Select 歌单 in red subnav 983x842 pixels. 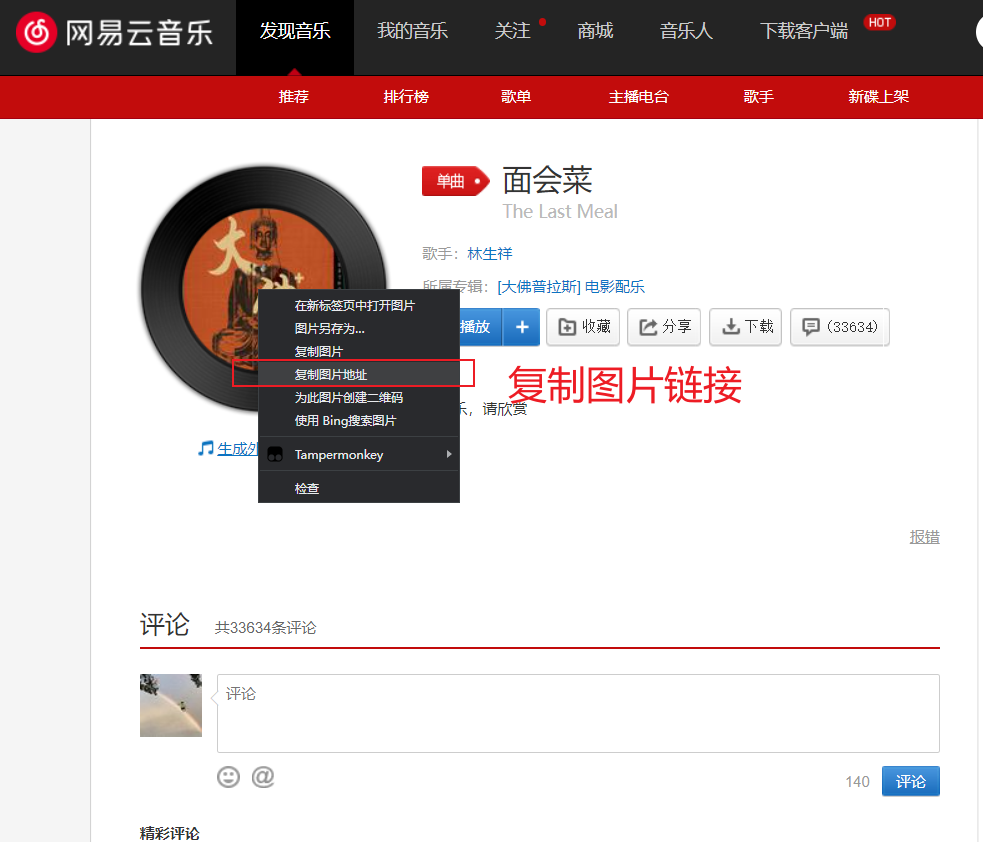[x=516, y=97]
